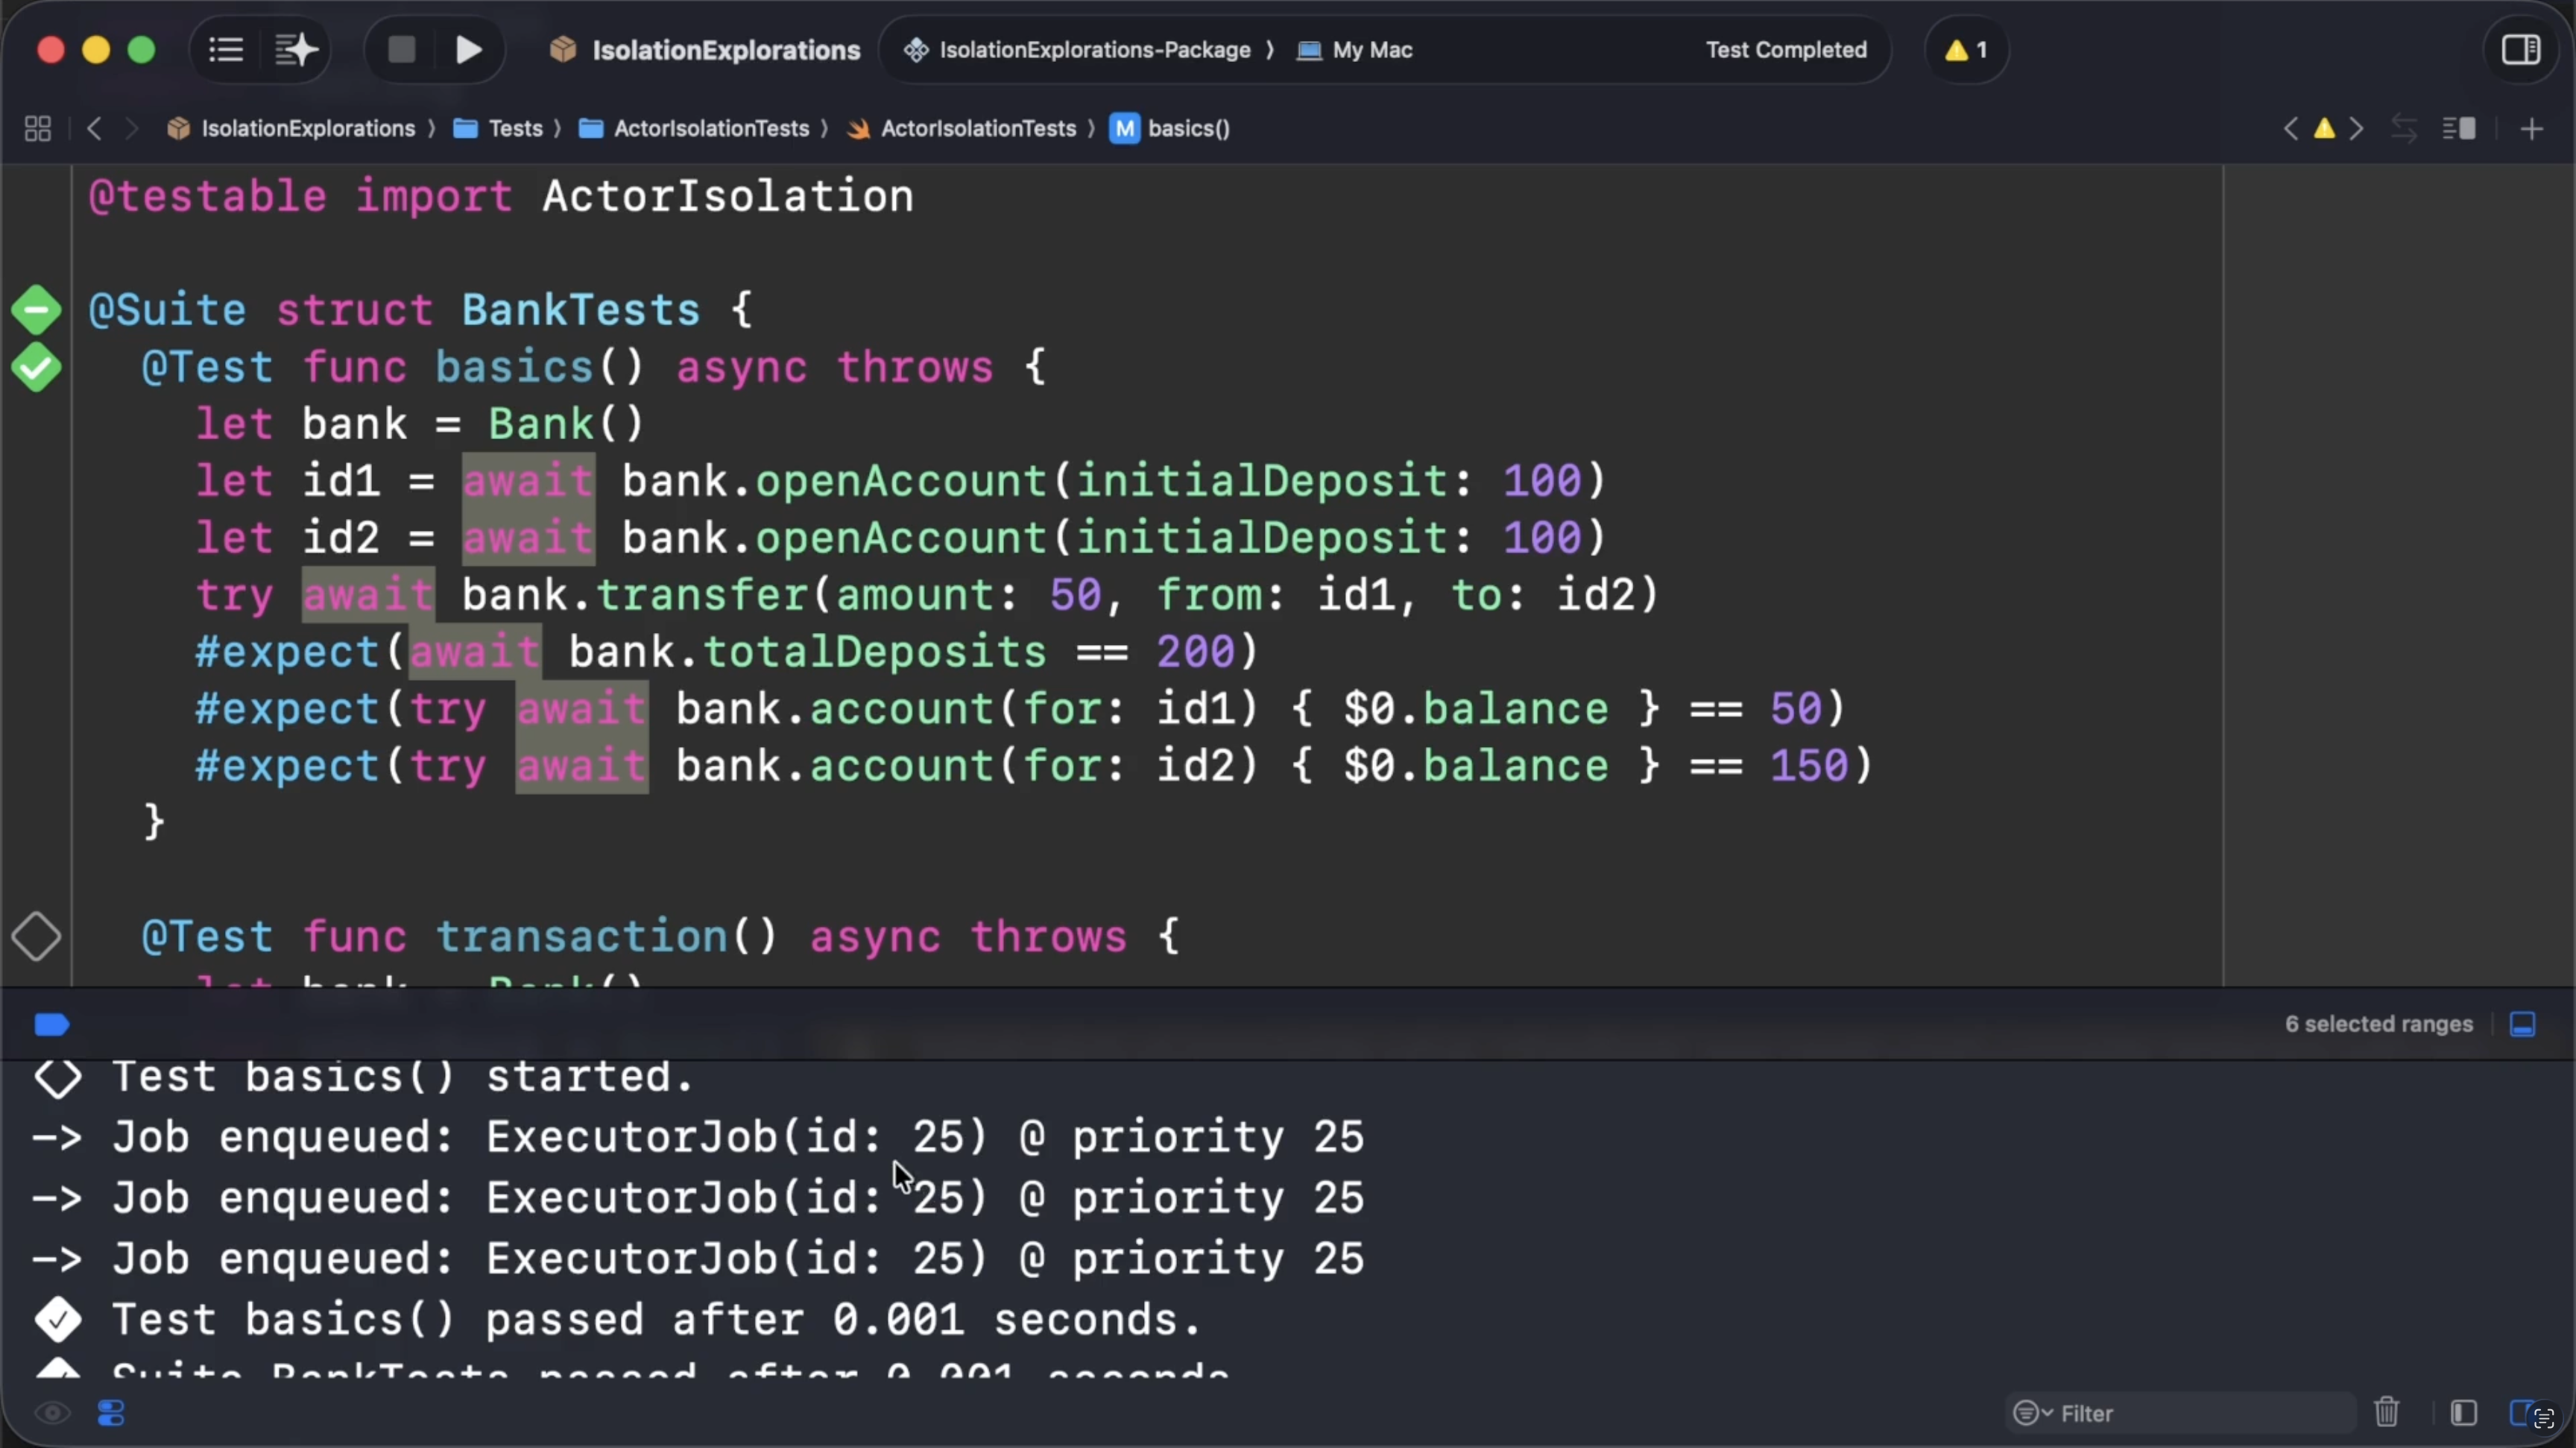Go back in editor history
2576x1448 pixels.
pyautogui.click(x=95, y=129)
